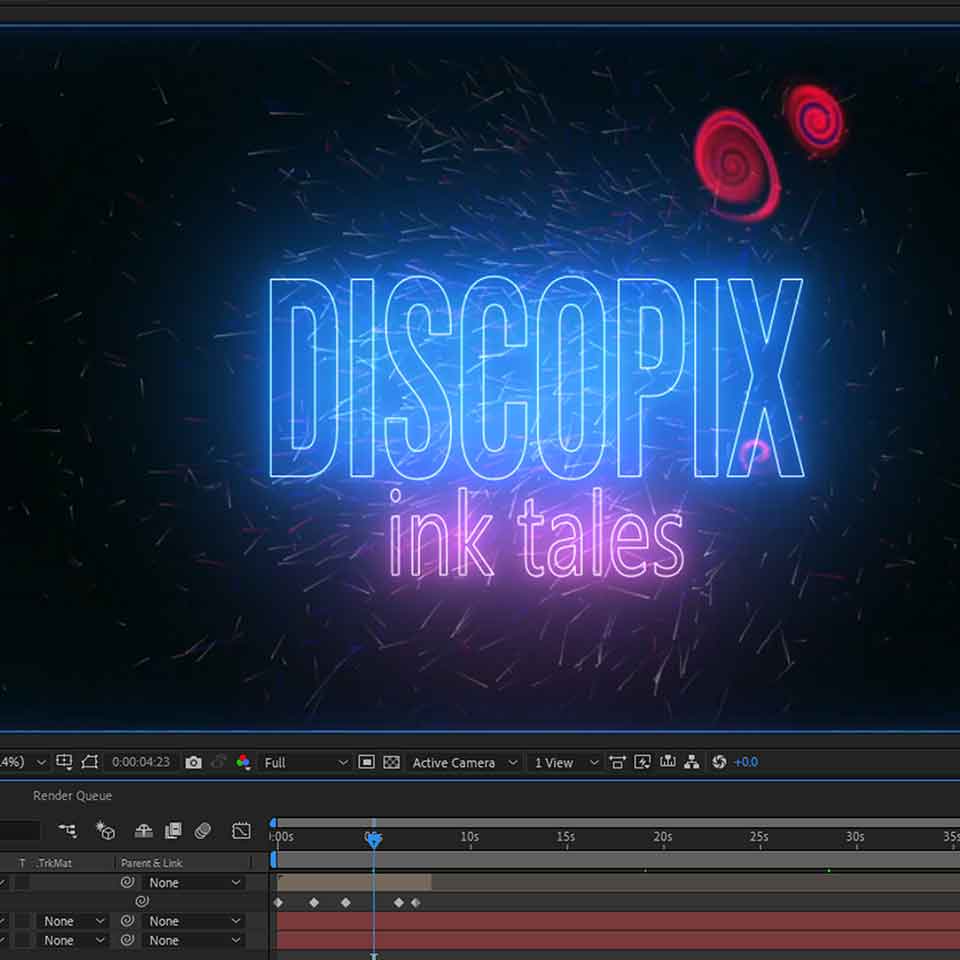Open the Graph Editor icon

[x=241, y=831]
